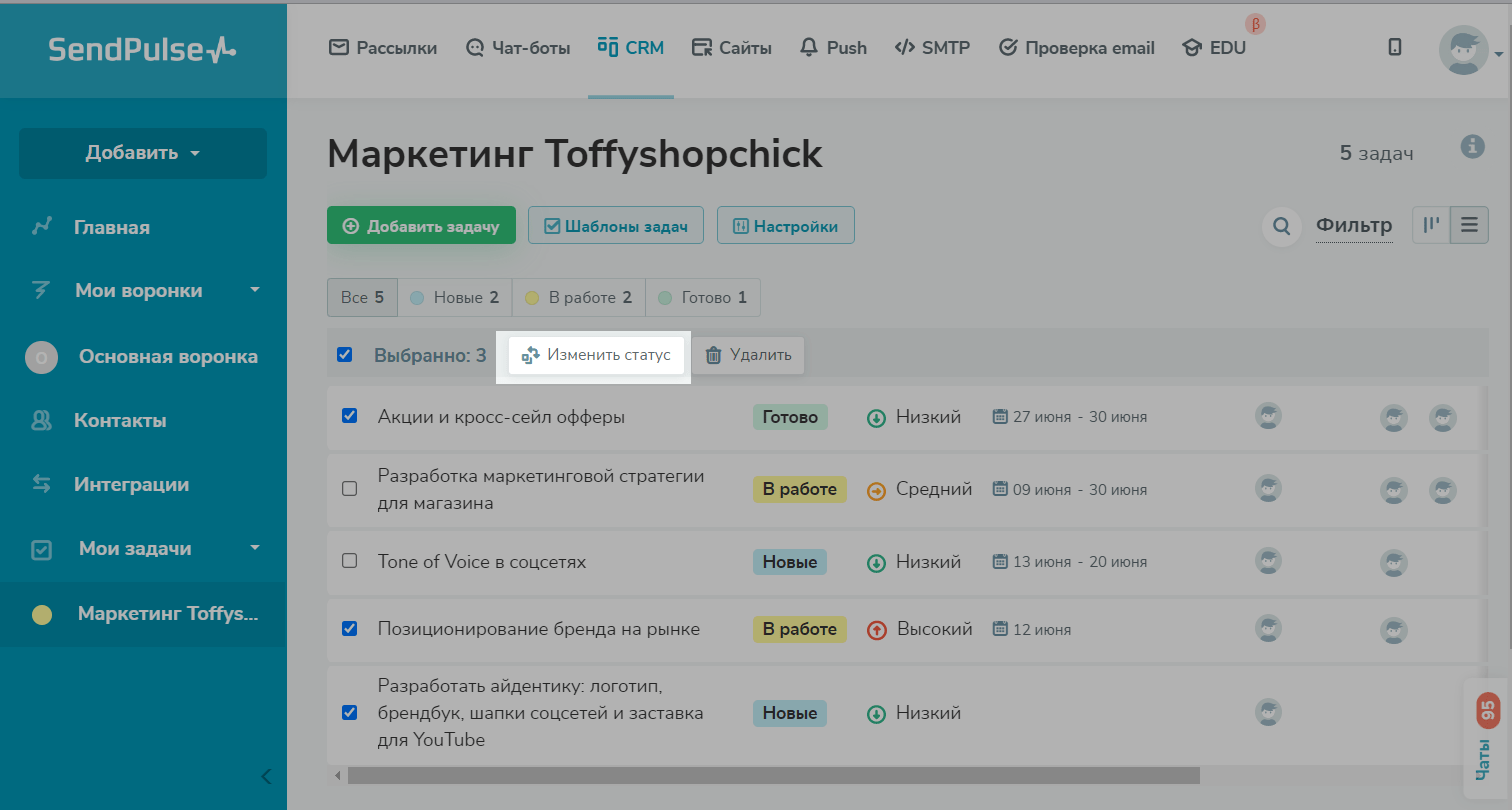1512x810 pixels.
Task: Click the assignee avatar in Разработать айдентику row
Action: tap(1268, 713)
